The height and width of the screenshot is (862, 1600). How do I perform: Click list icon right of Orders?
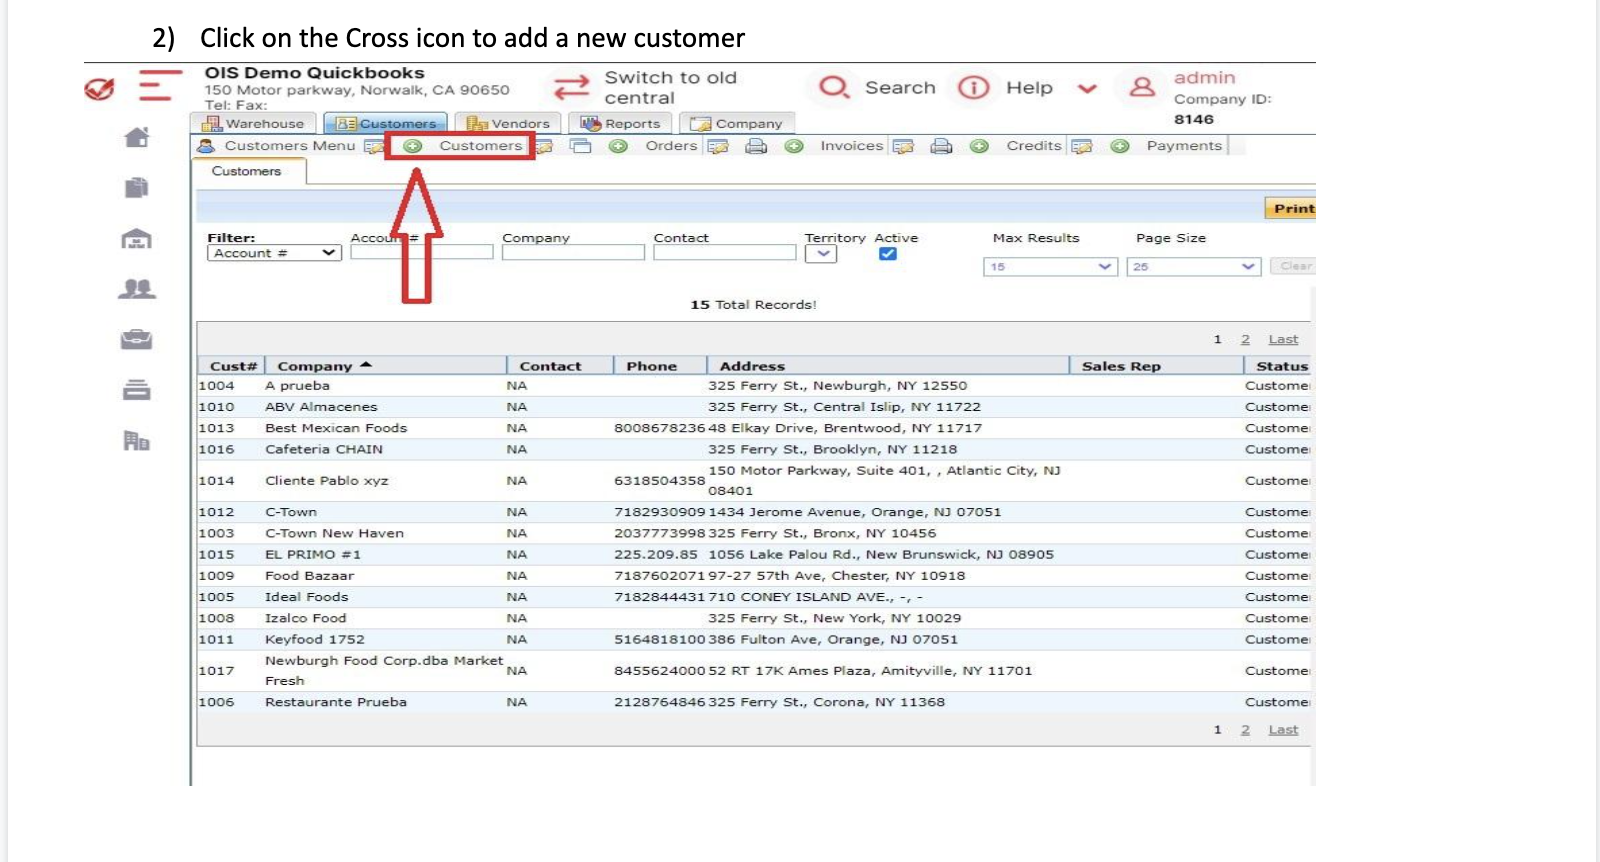pyautogui.click(x=718, y=146)
